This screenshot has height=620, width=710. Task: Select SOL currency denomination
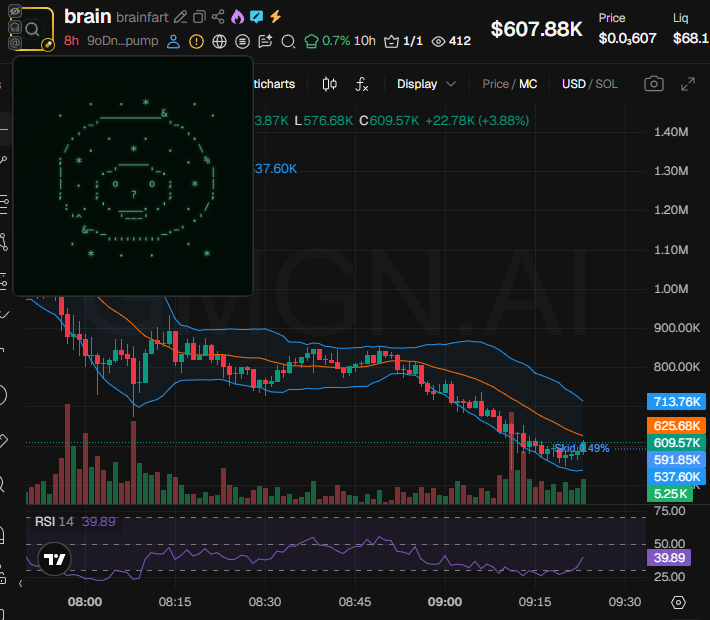click(x=606, y=84)
